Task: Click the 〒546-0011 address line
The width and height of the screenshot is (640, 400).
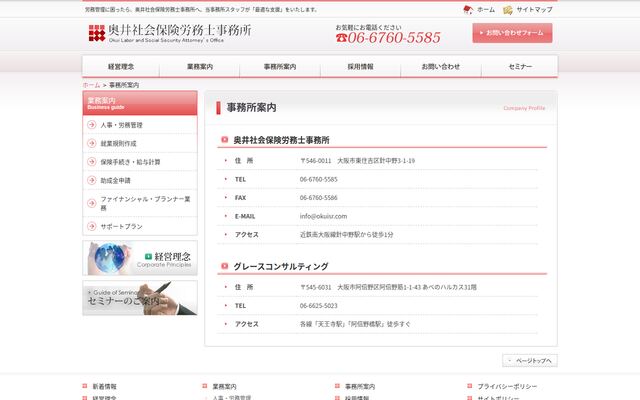Action: [x=358, y=161]
